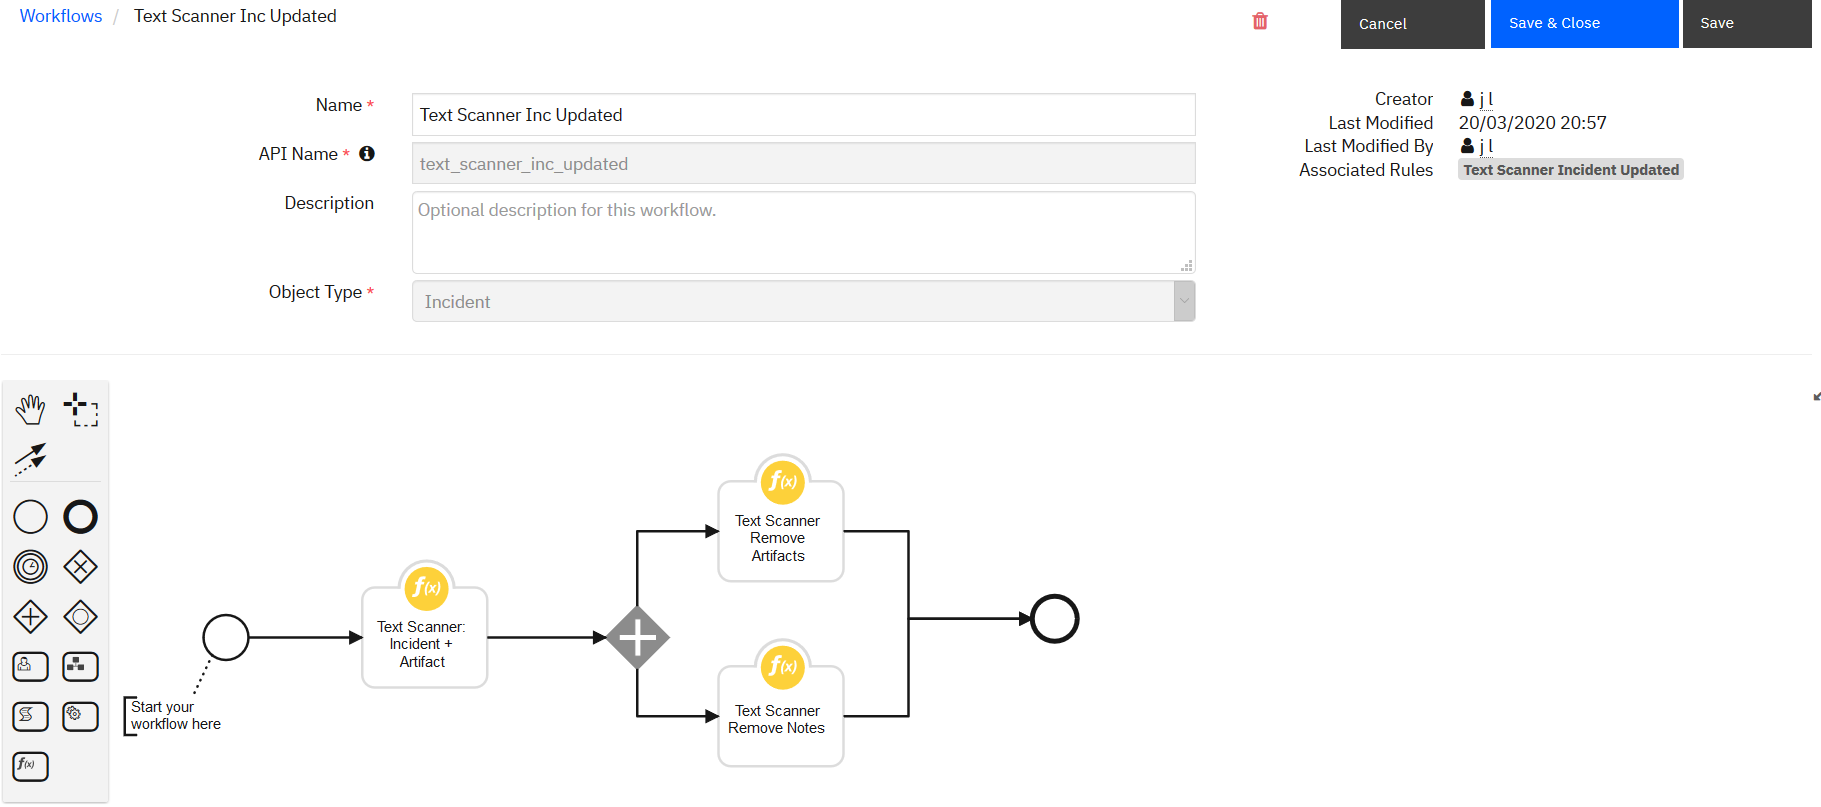Pick the start event circle in palette
The image size is (1821, 807).
(x=30, y=517)
